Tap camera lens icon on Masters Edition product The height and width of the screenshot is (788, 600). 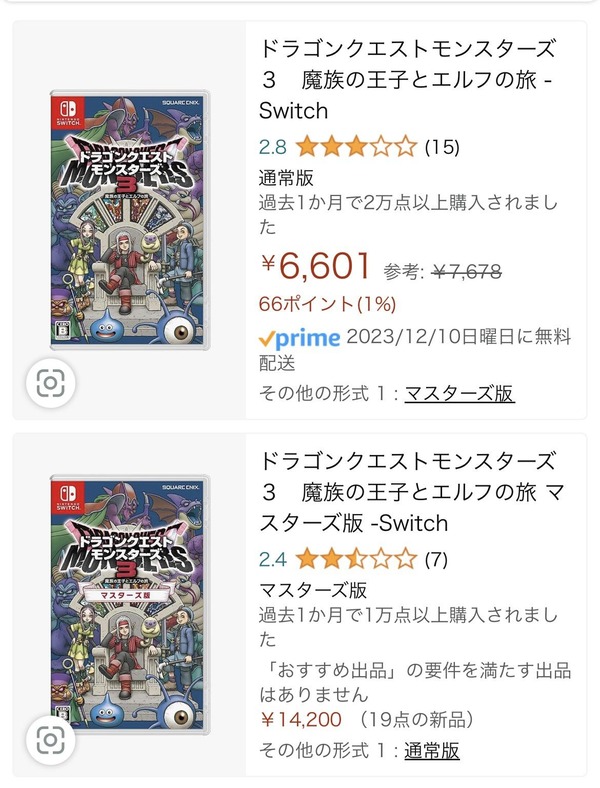point(50,742)
